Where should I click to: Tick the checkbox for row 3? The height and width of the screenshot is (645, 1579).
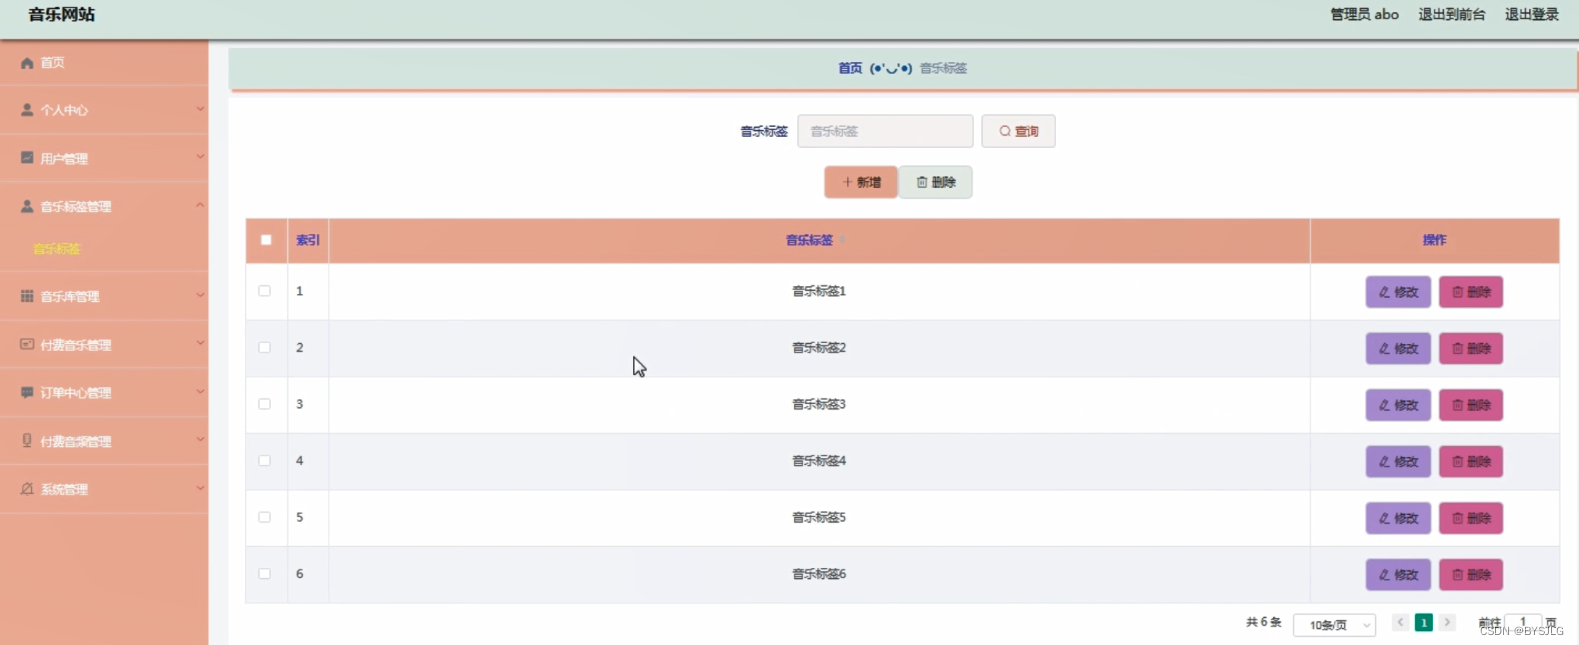point(264,404)
